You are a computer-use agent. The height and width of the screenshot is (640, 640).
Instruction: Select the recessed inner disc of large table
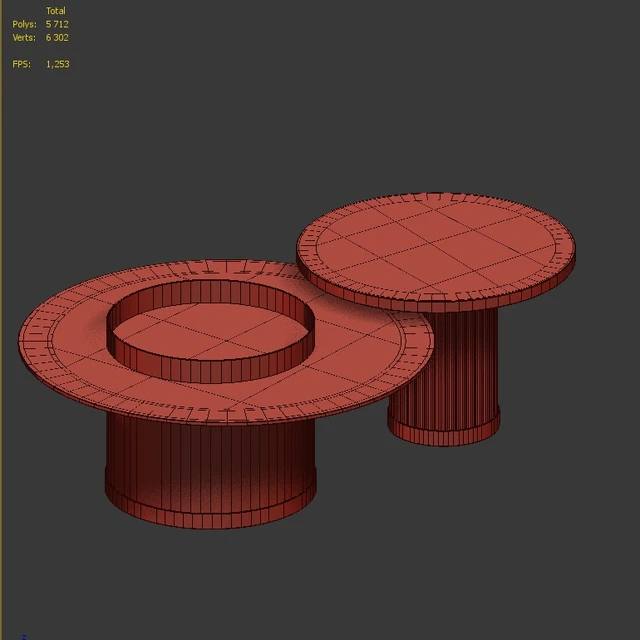(212, 333)
